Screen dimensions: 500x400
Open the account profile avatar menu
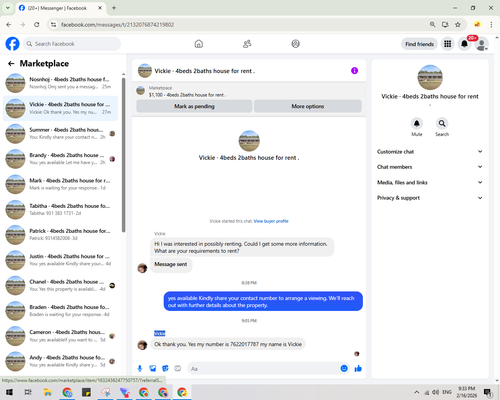click(481, 44)
